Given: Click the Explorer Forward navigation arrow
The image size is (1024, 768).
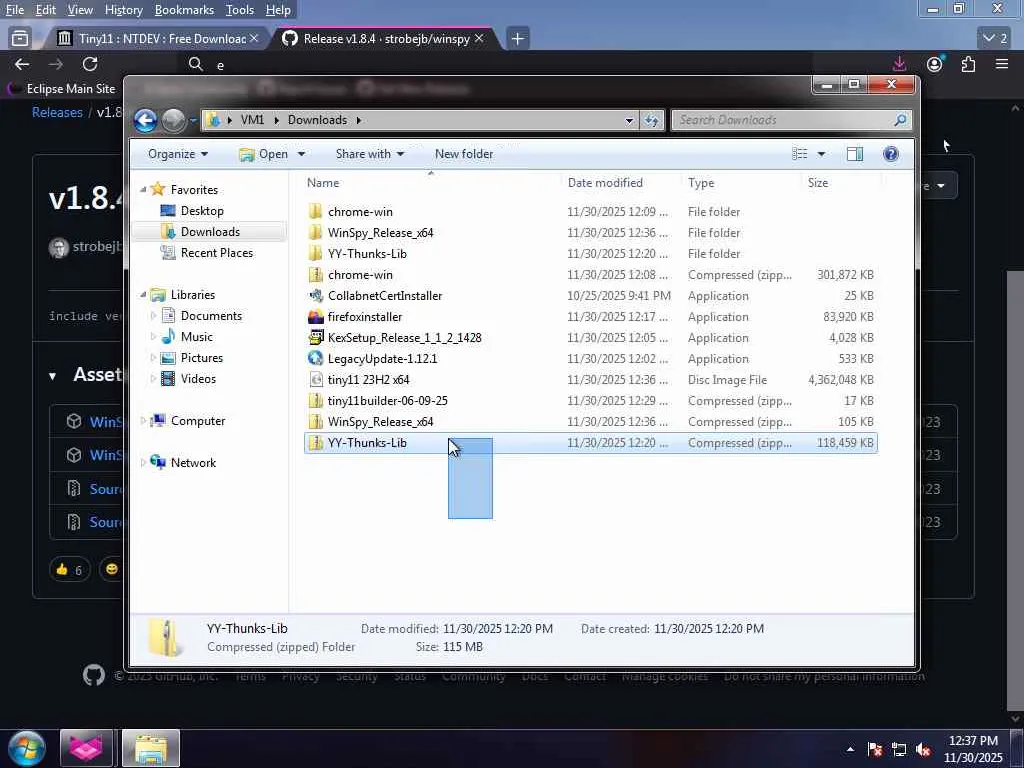Looking at the screenshot, I should 173,120.
